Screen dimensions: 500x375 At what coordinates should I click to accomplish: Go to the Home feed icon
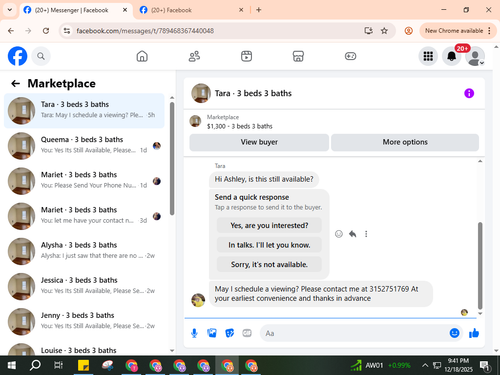coord(142,56)
